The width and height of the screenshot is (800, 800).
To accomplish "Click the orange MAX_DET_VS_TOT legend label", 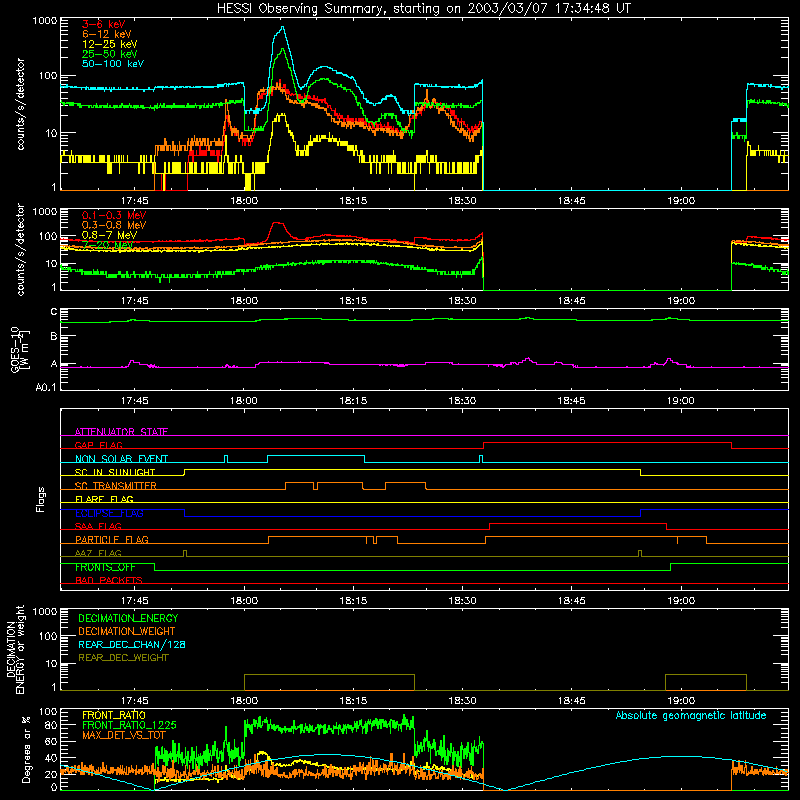I will click(123, 735).
